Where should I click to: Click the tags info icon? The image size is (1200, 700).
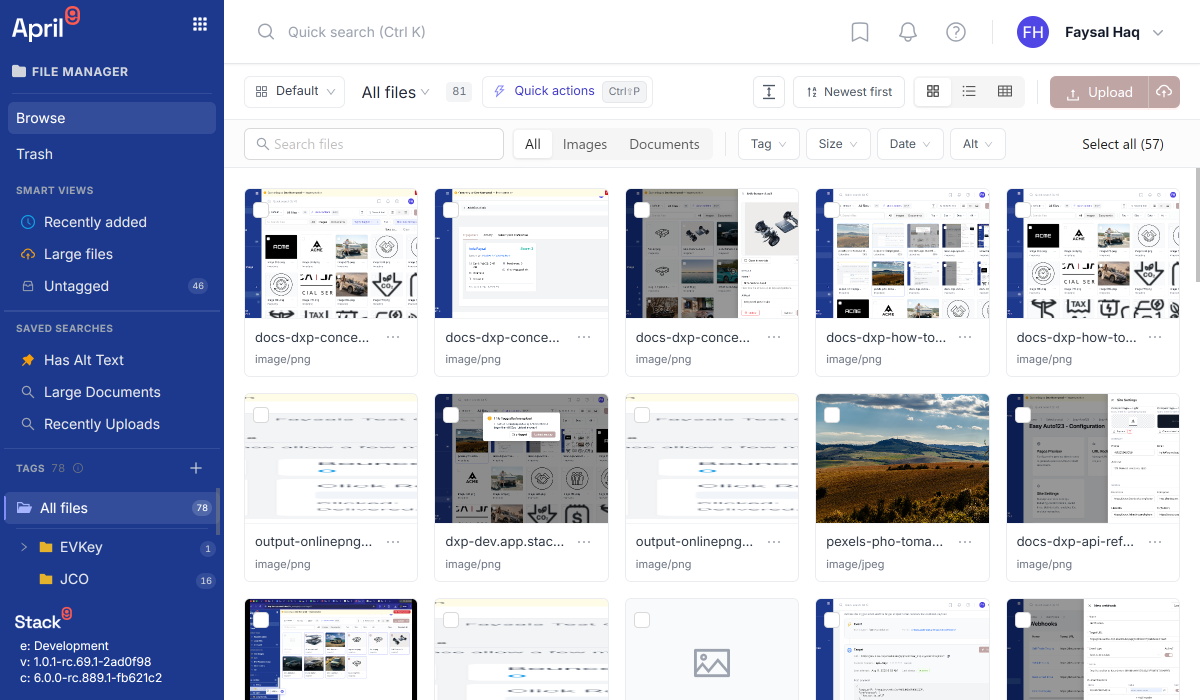click(x=78, y=468)
